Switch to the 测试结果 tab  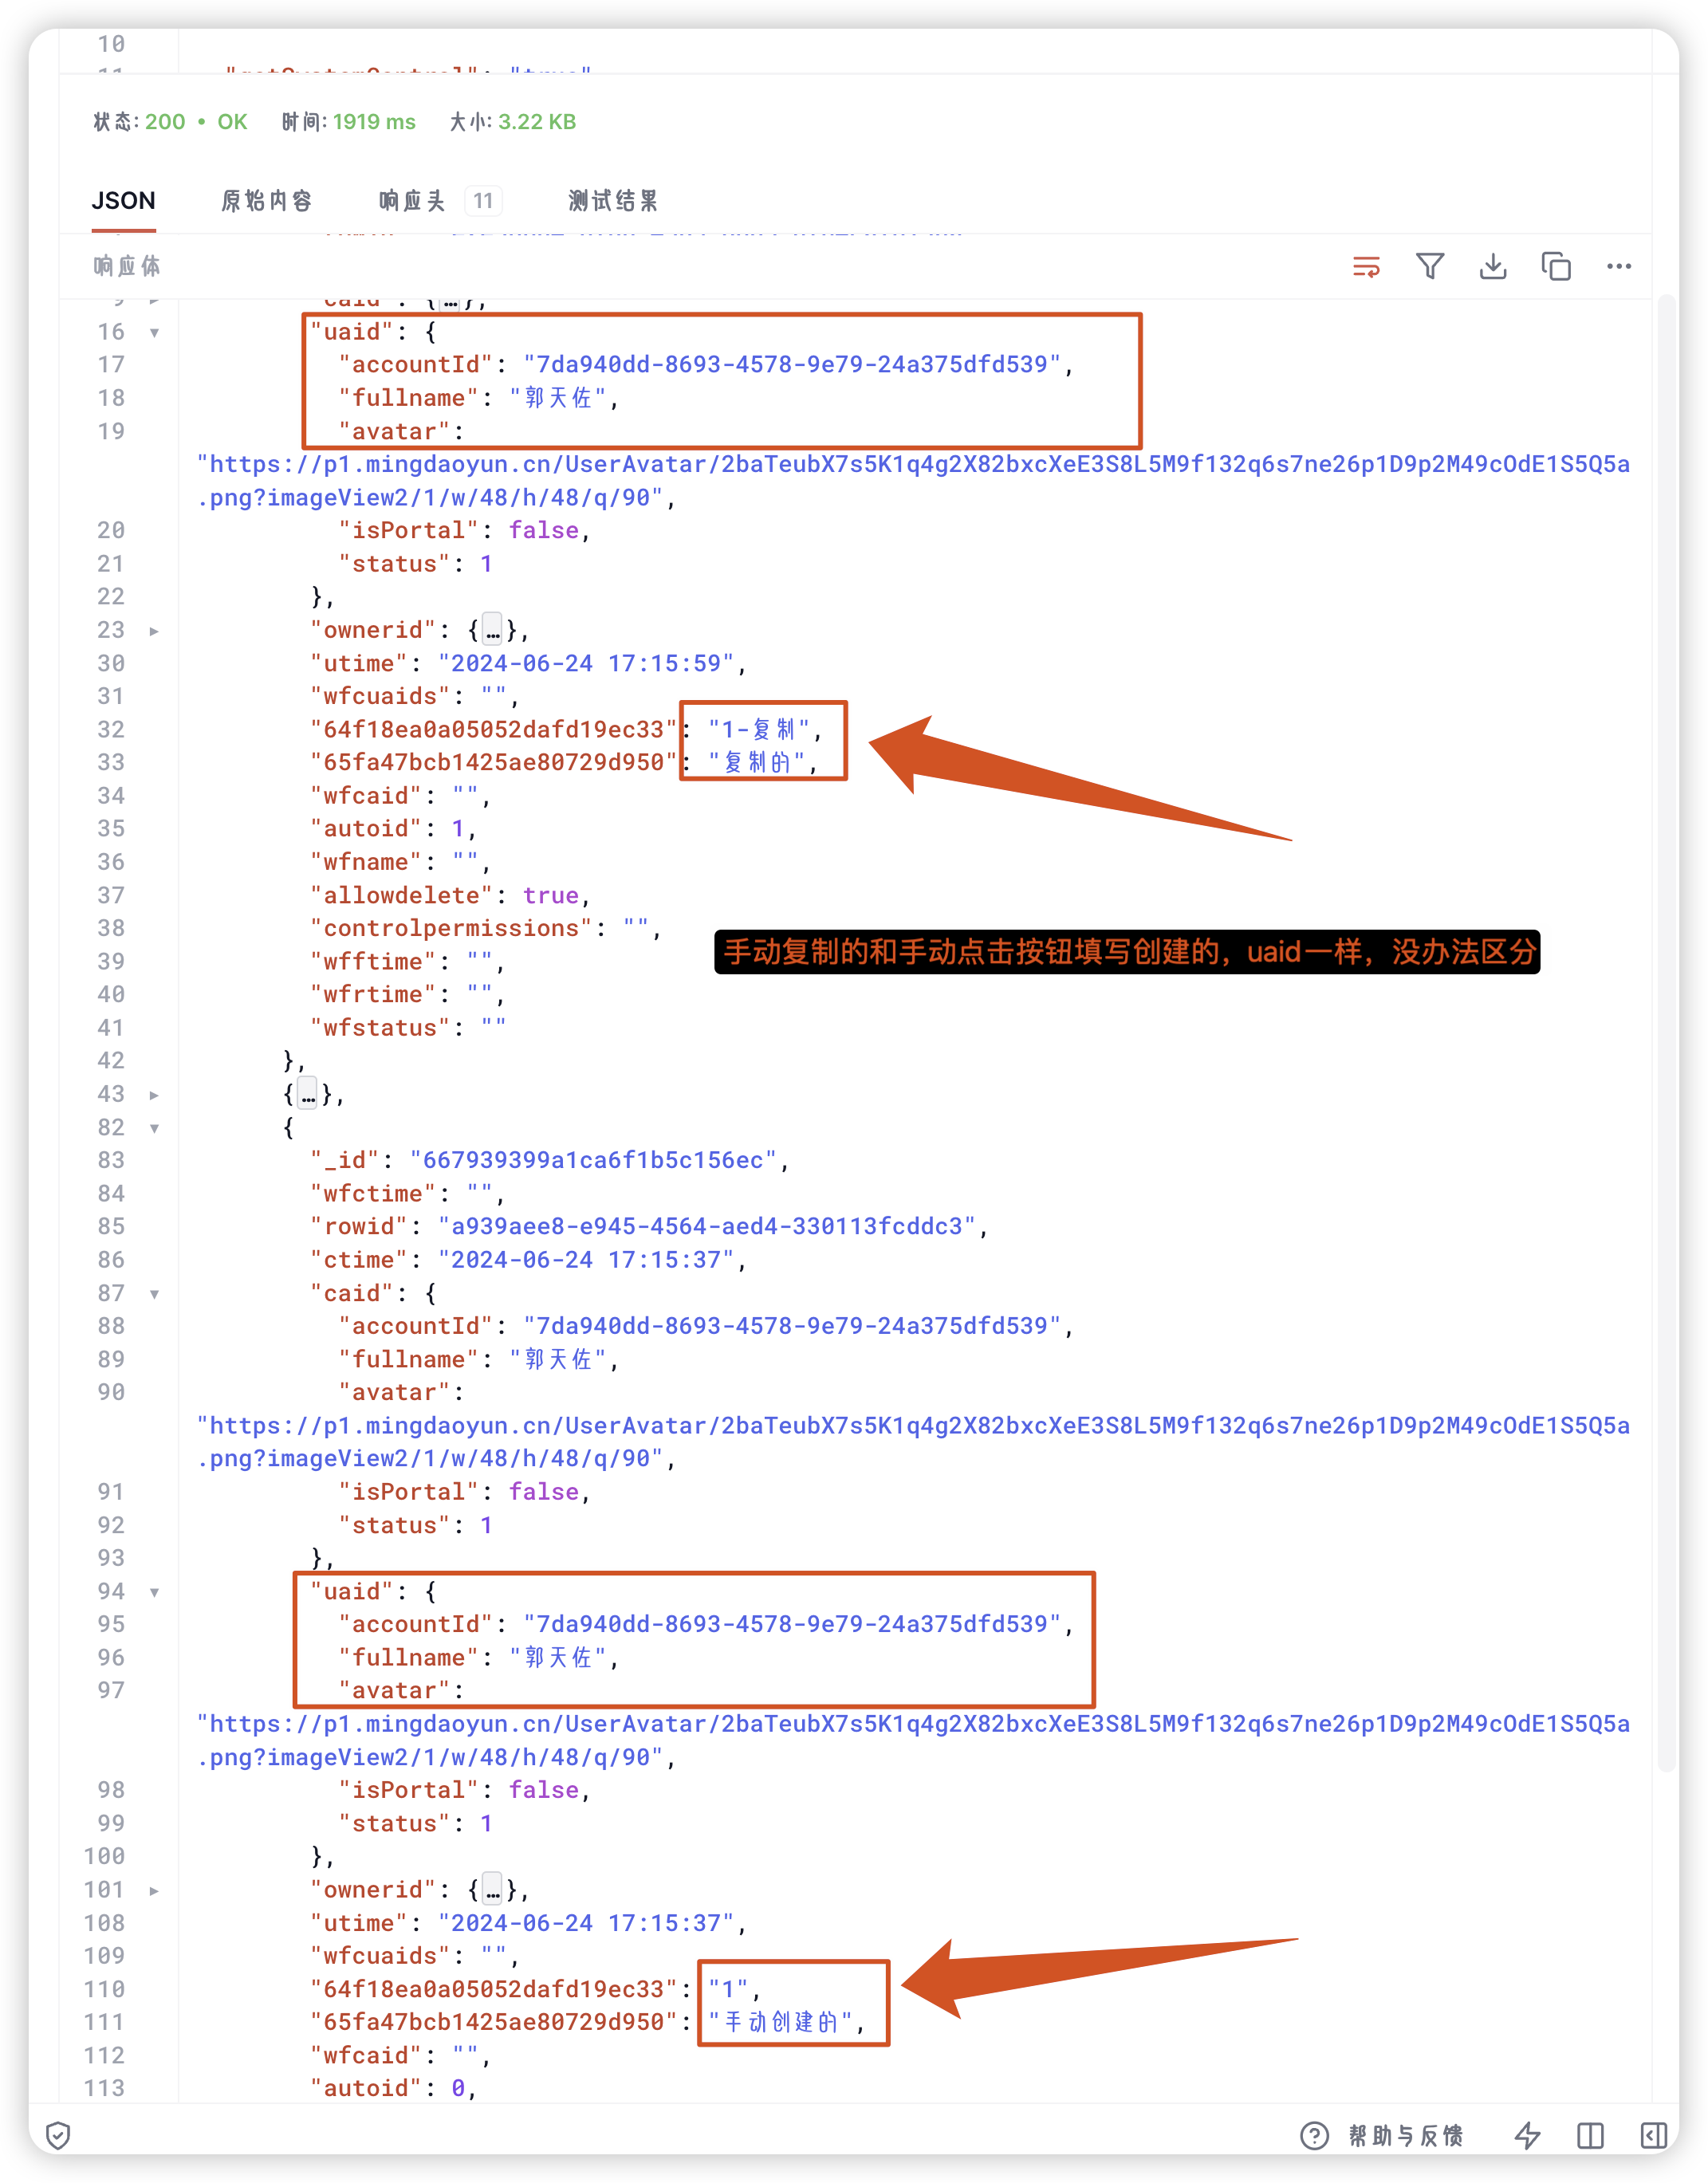tap(613, 201)
